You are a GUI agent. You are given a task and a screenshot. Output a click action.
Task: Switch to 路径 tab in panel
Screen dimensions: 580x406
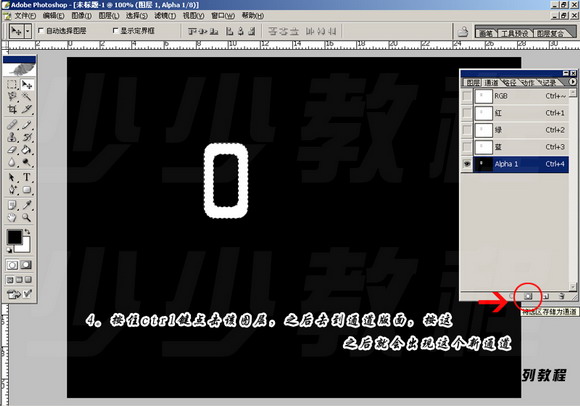(x=510, y=82)
